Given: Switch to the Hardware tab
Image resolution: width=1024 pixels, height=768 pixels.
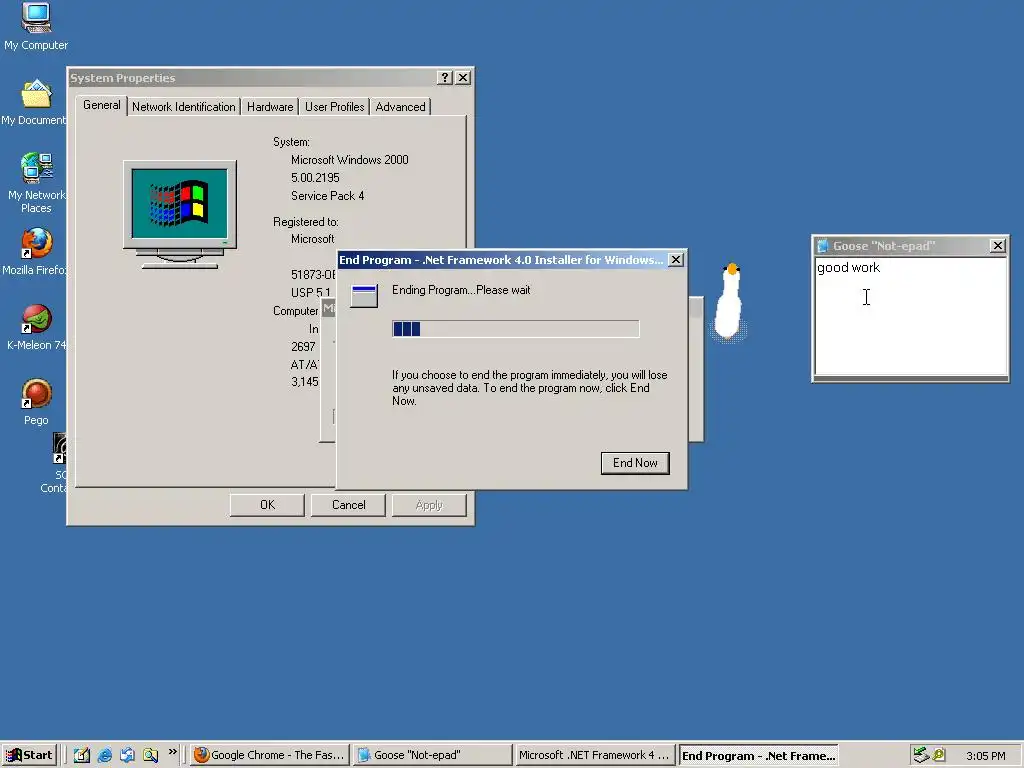Looking at the screenshot, I should click(x=270, y=106).
